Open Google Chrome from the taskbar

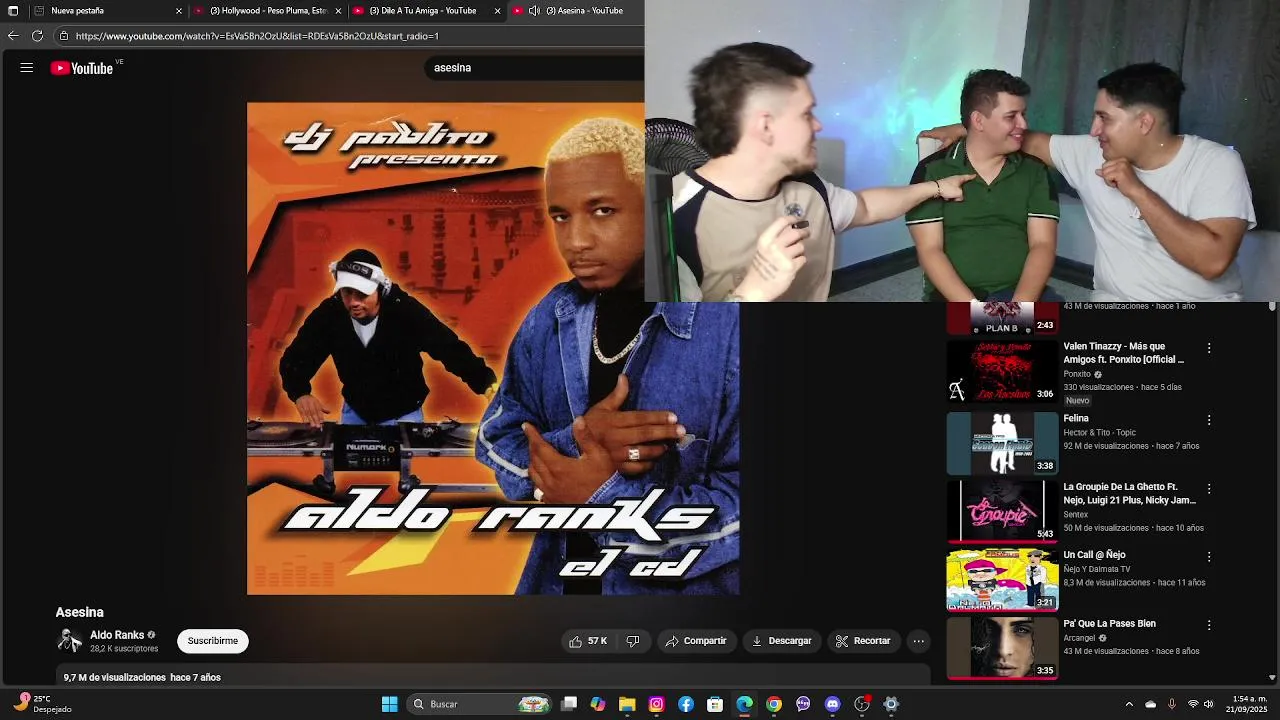point(774,704)
